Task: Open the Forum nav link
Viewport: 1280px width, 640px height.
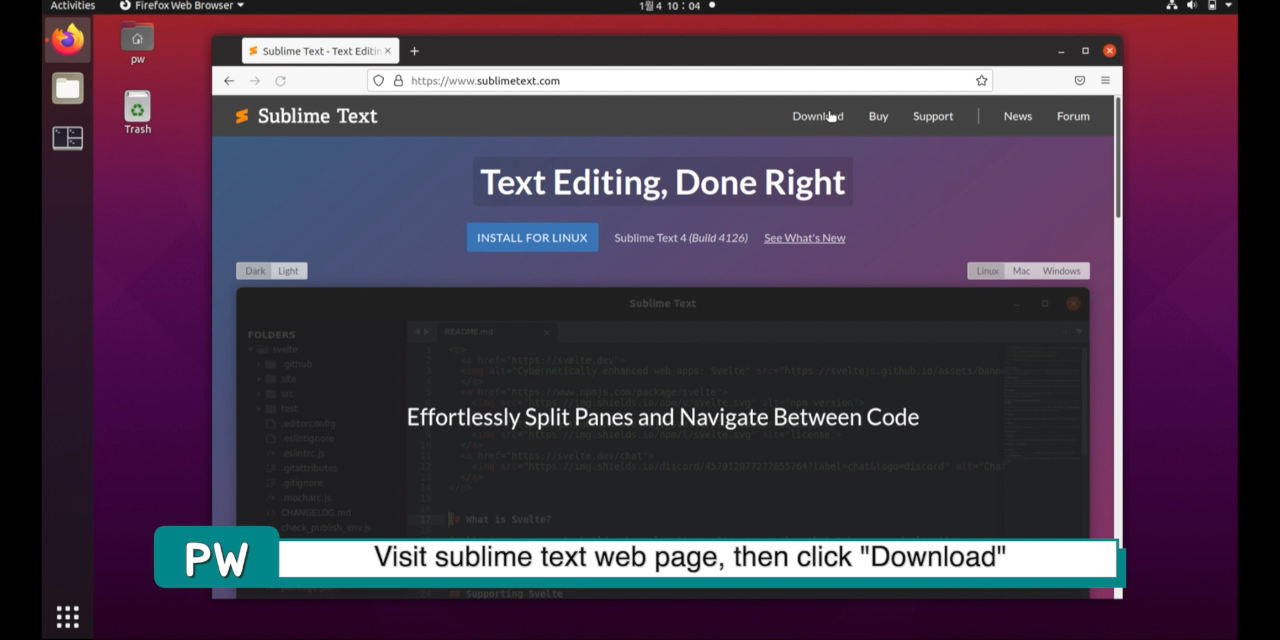Action: [1073, 116]
